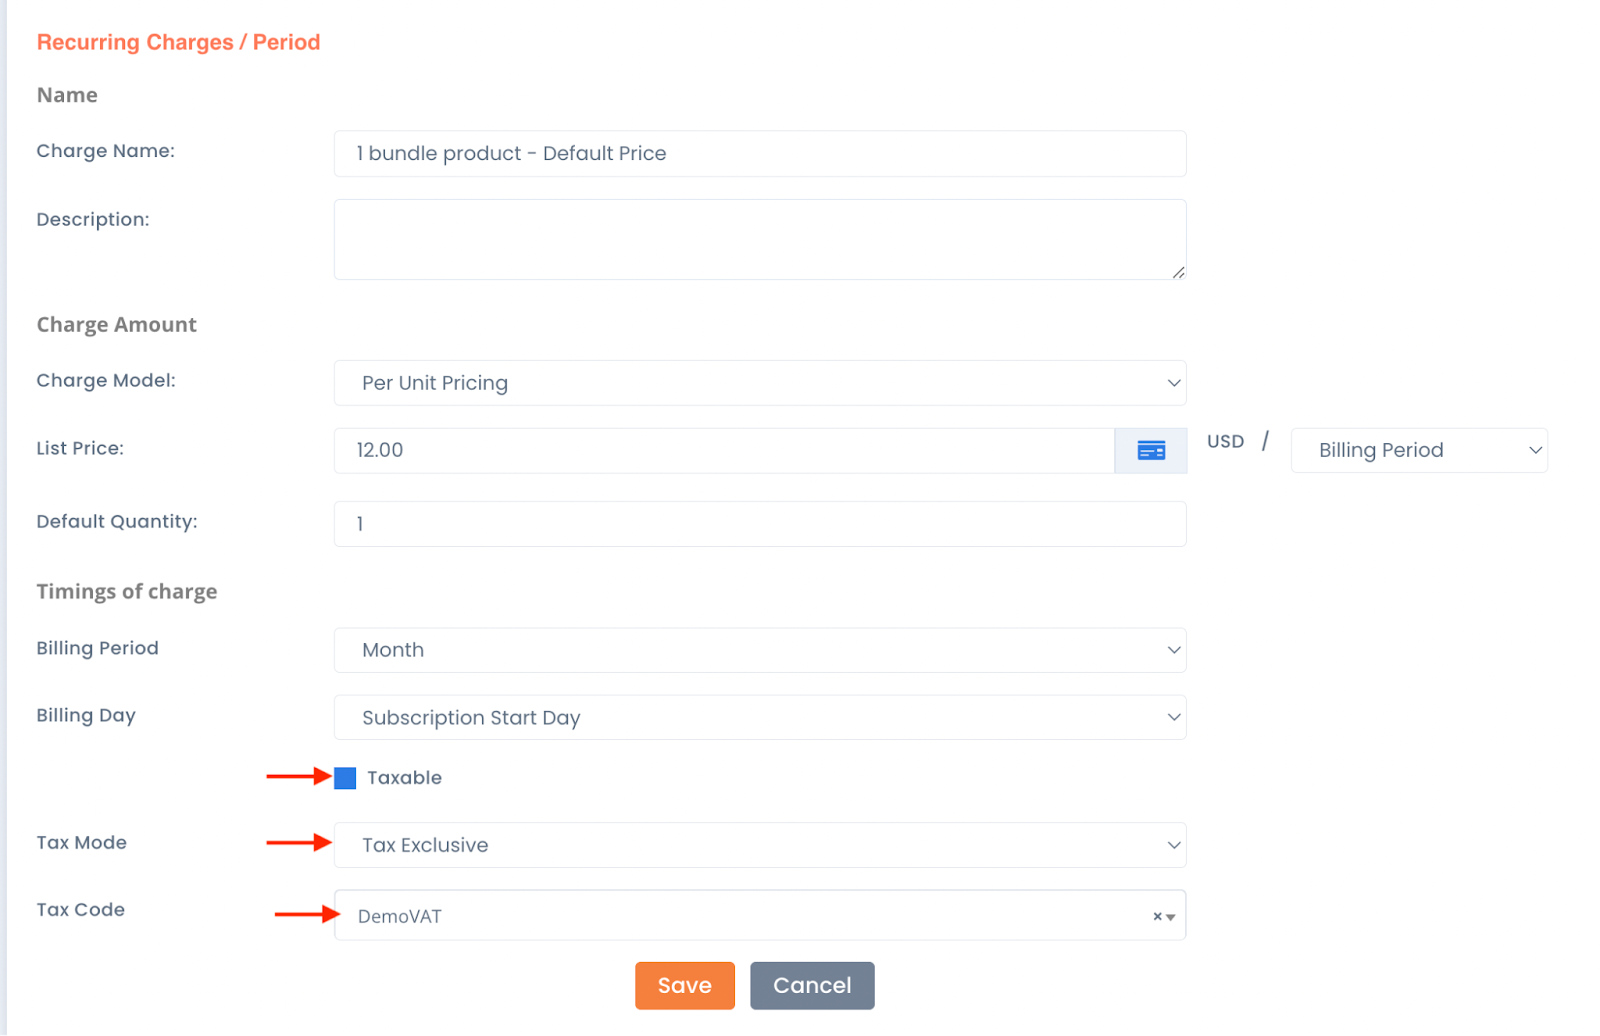Viewport: 1600px width, 1036px height.
Task: Open the per Billing Period unit dropdown
Action: [x=1419, y=451]
